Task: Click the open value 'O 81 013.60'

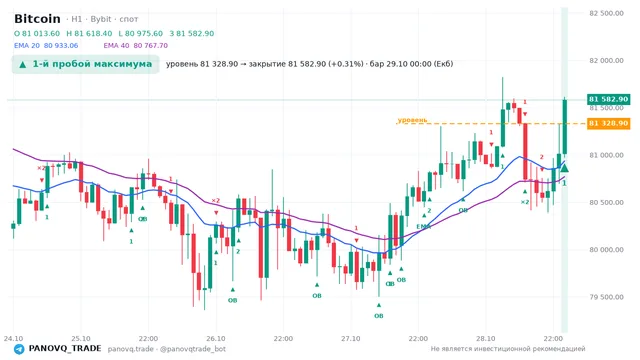Action: pyautogui.click(x=37, y=33)
